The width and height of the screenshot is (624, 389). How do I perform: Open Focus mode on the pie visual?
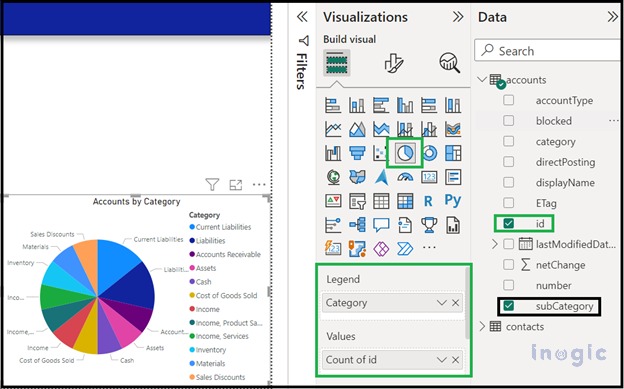236,185
